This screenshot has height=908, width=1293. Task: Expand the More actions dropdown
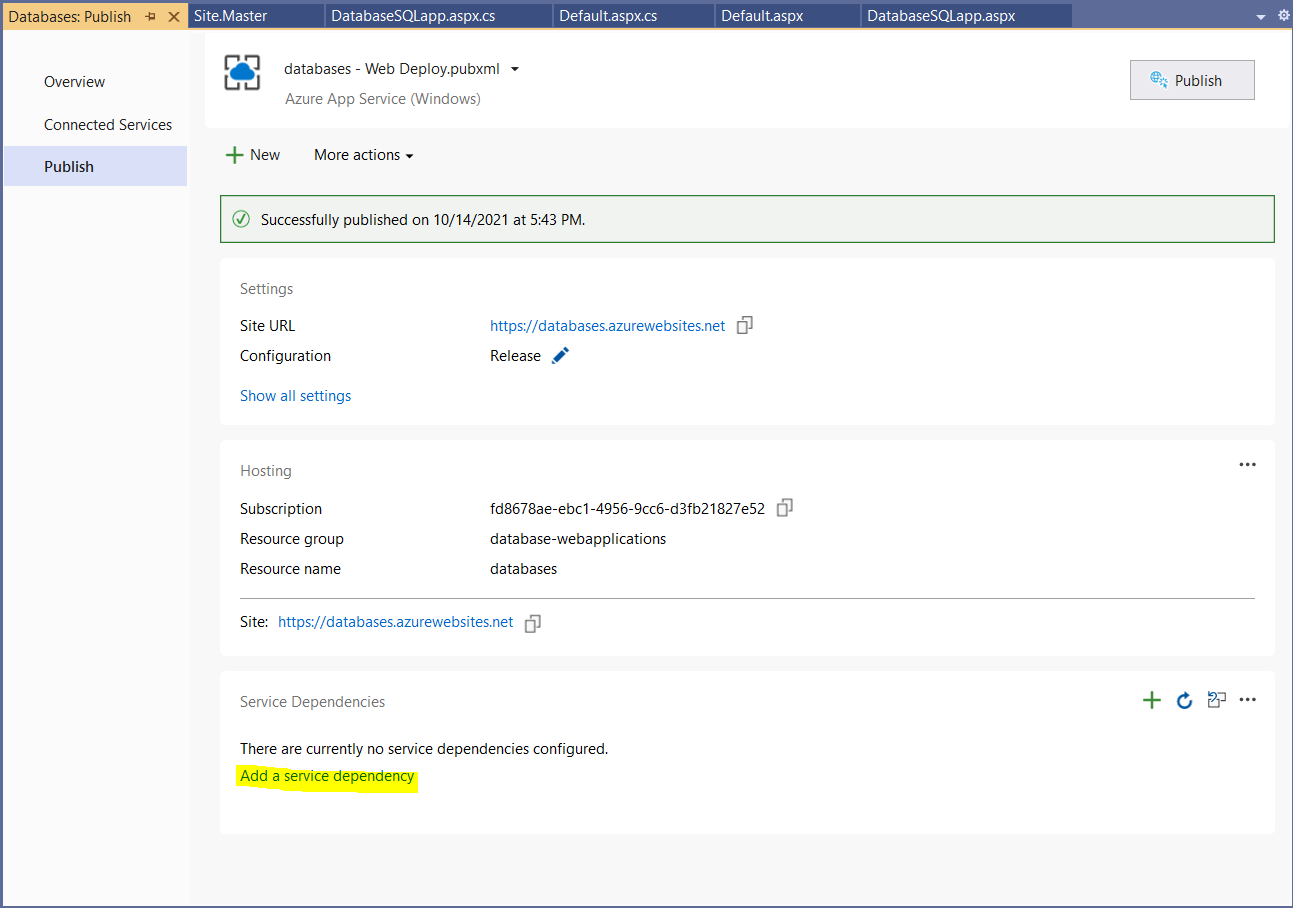[x=363, y=155]
